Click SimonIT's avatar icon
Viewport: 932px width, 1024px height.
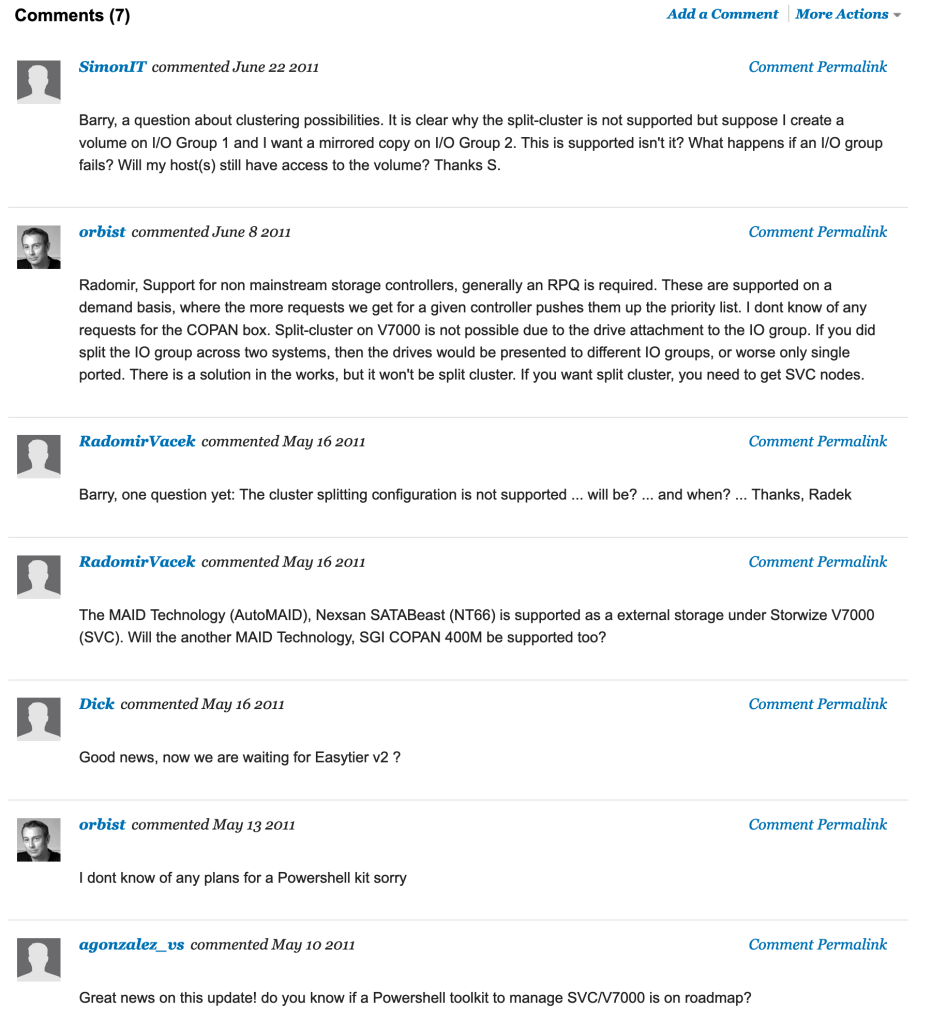pyautogui.click(x=39, y=82)
